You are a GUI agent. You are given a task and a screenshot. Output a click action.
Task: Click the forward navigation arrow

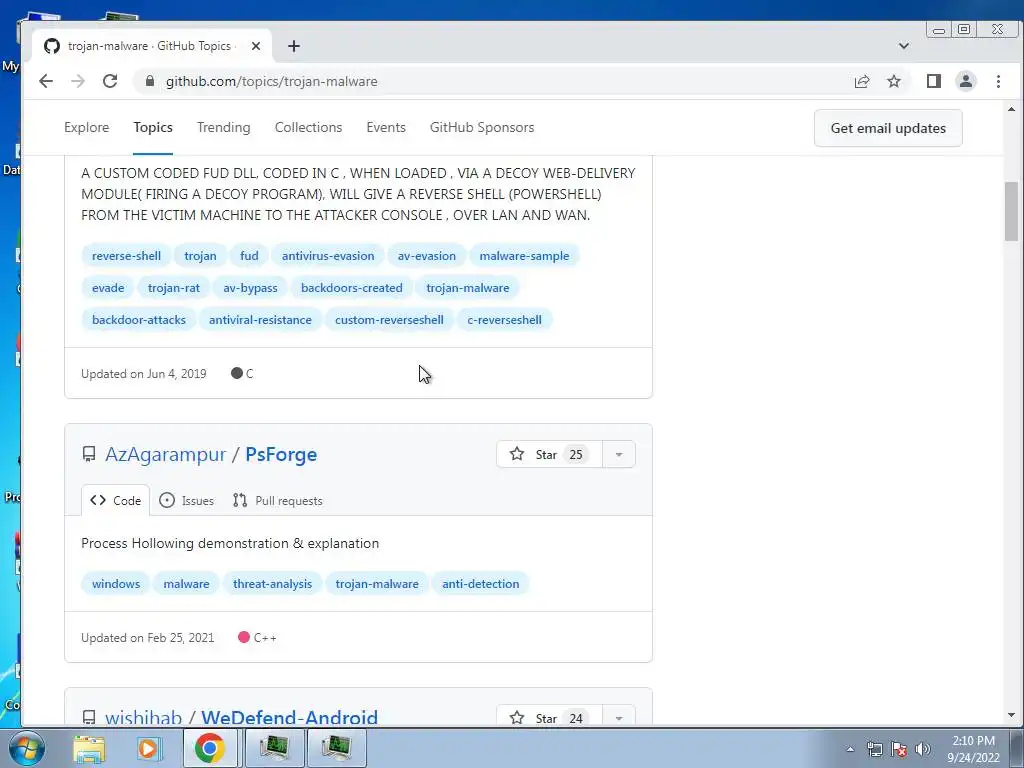pyautogui.click(x=78, y=81)
